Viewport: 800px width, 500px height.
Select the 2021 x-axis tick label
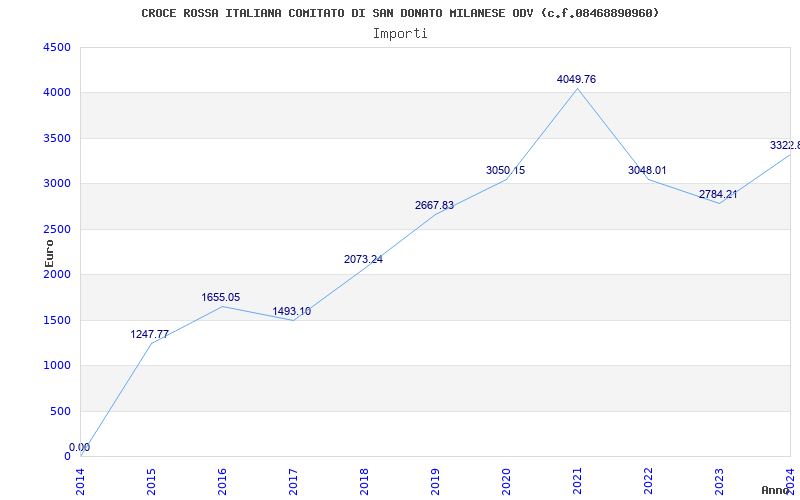pos(577,481)
